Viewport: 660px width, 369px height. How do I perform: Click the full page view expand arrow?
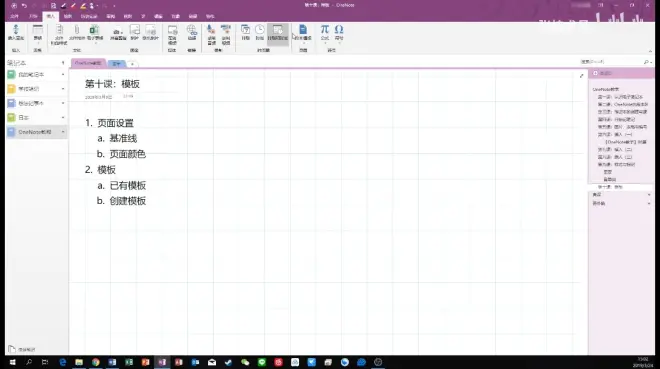coord(581,76)
